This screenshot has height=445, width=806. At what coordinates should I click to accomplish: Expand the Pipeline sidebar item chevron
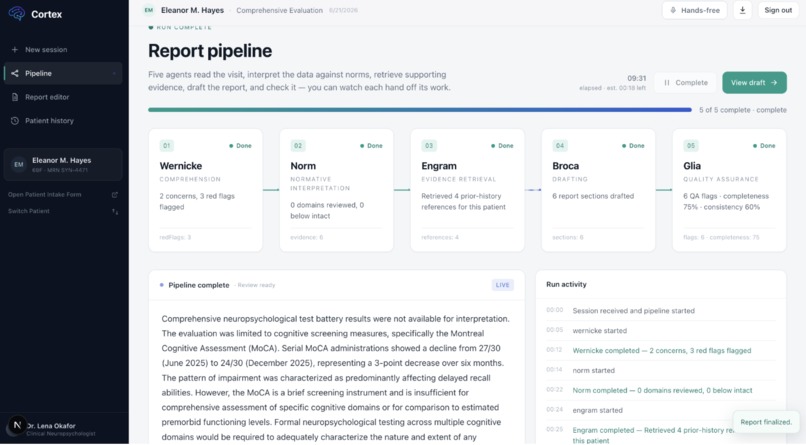[x=114, y=73]
